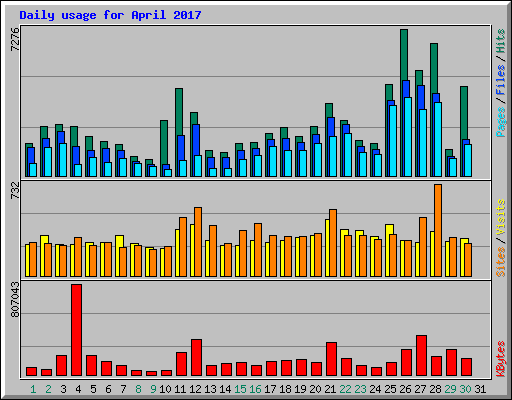Image resolution: width=512 pixels, height=400 pixels.
Task: Click the green Hits bar for day 10
Action: pos(164,142)
